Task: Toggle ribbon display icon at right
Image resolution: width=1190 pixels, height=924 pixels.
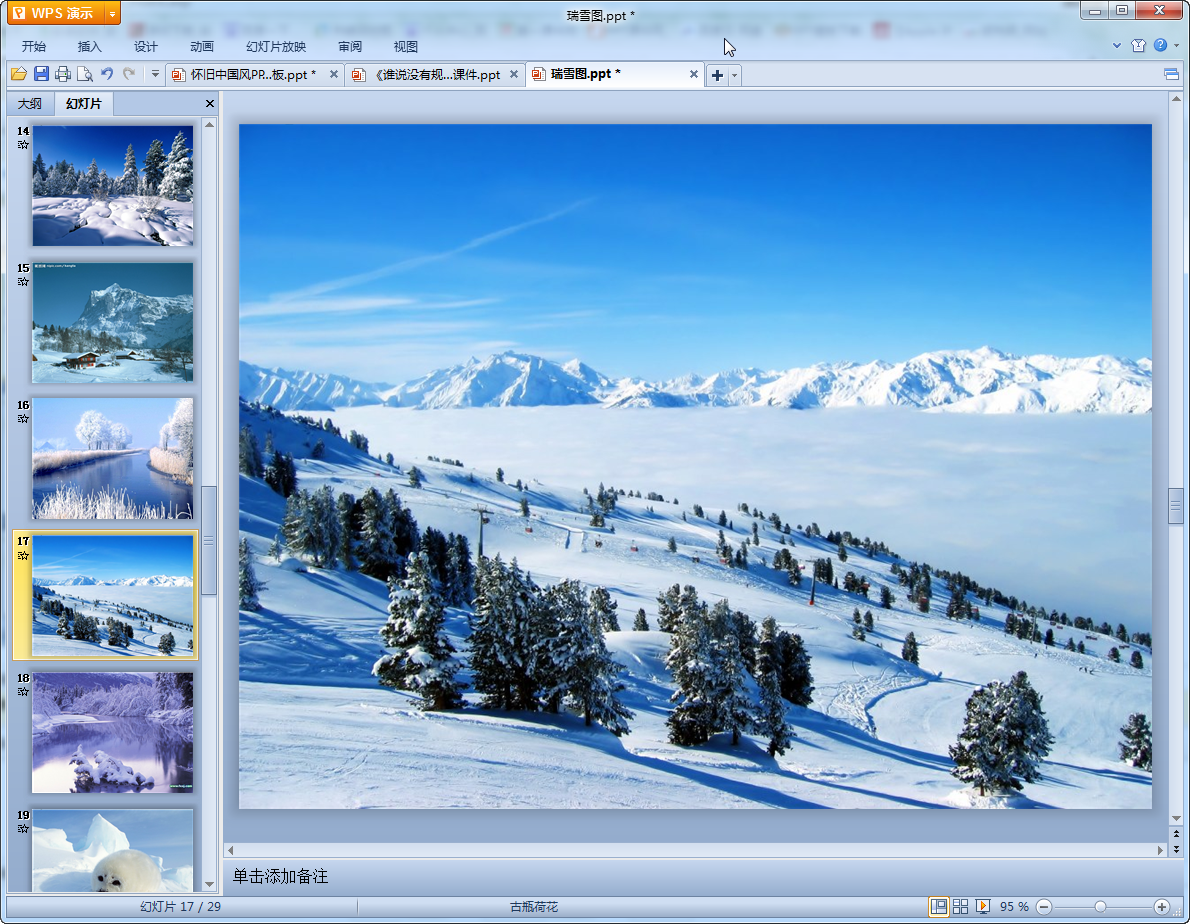Action: point(1171,74)
